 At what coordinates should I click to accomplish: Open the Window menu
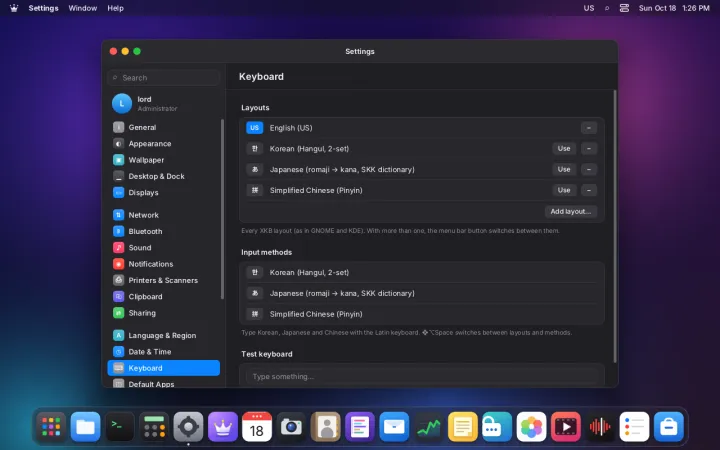click(x=83, y=8)
